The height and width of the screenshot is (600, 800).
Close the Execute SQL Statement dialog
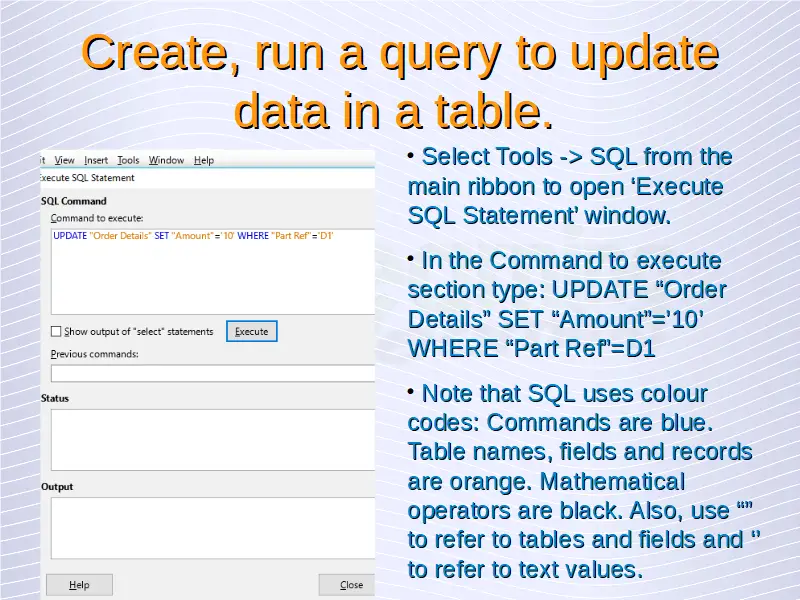347,585
